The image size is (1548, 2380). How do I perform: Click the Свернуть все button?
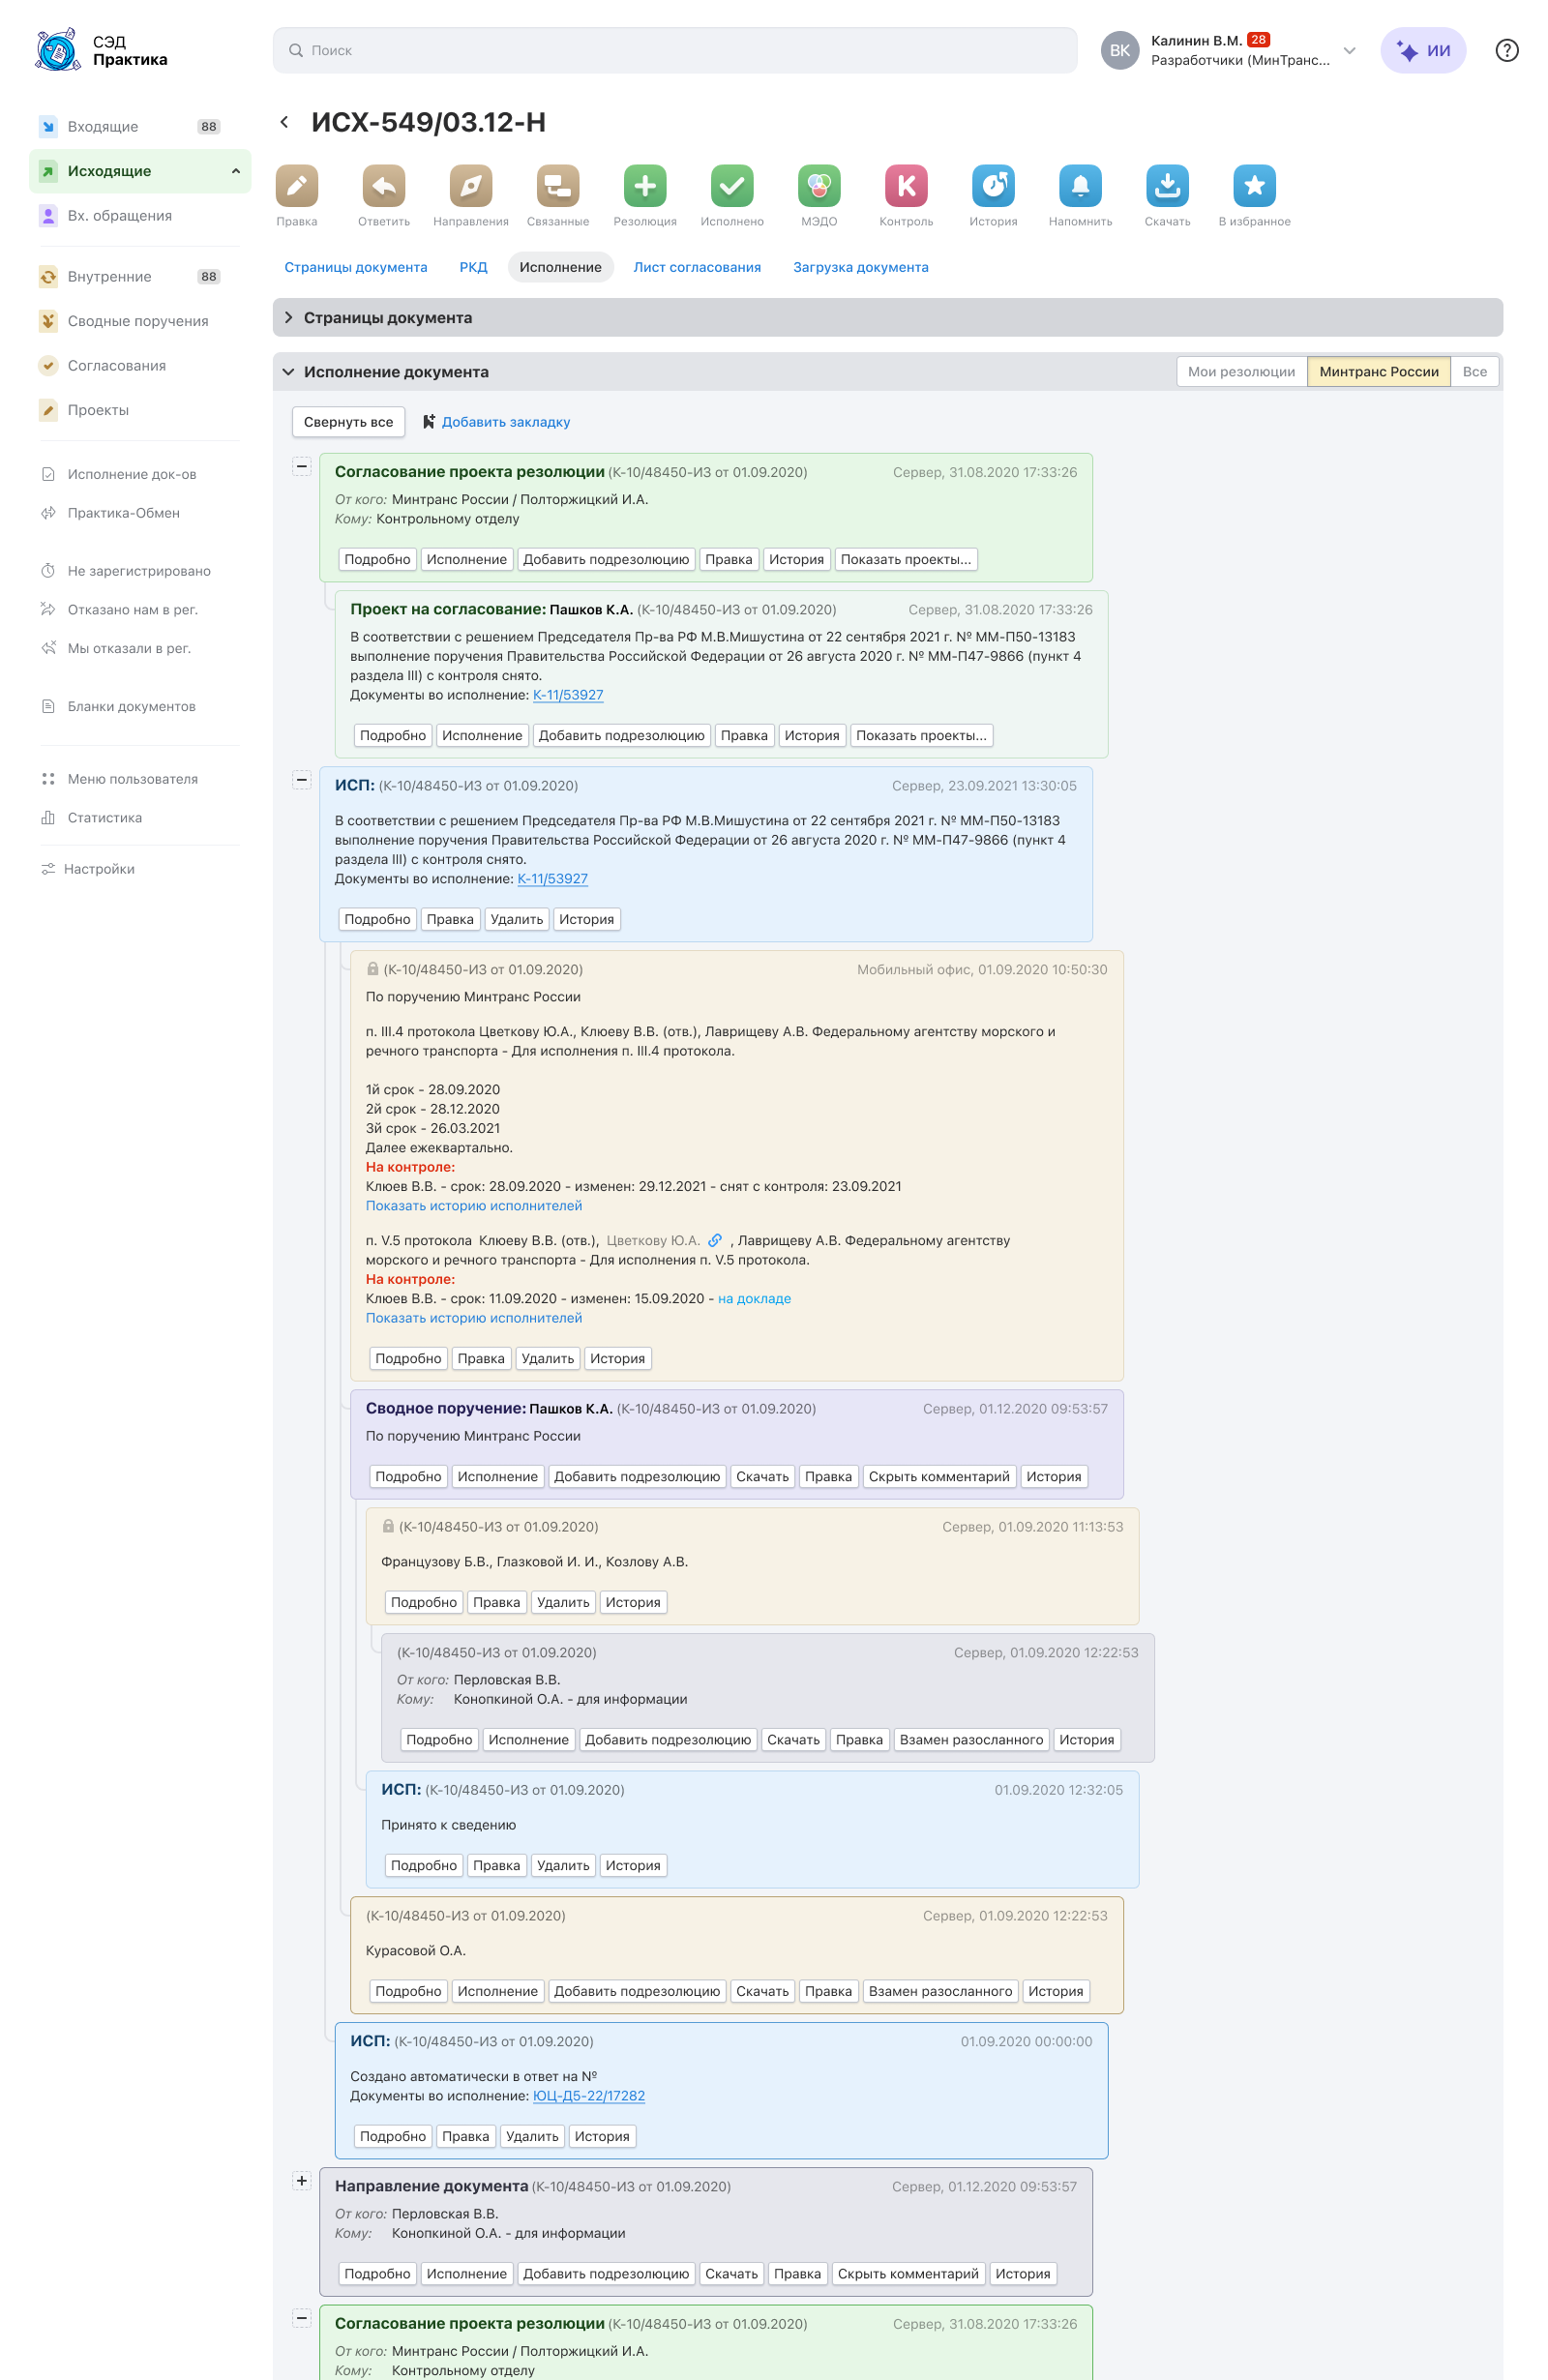pyautogui.click(x=348, y=422)
